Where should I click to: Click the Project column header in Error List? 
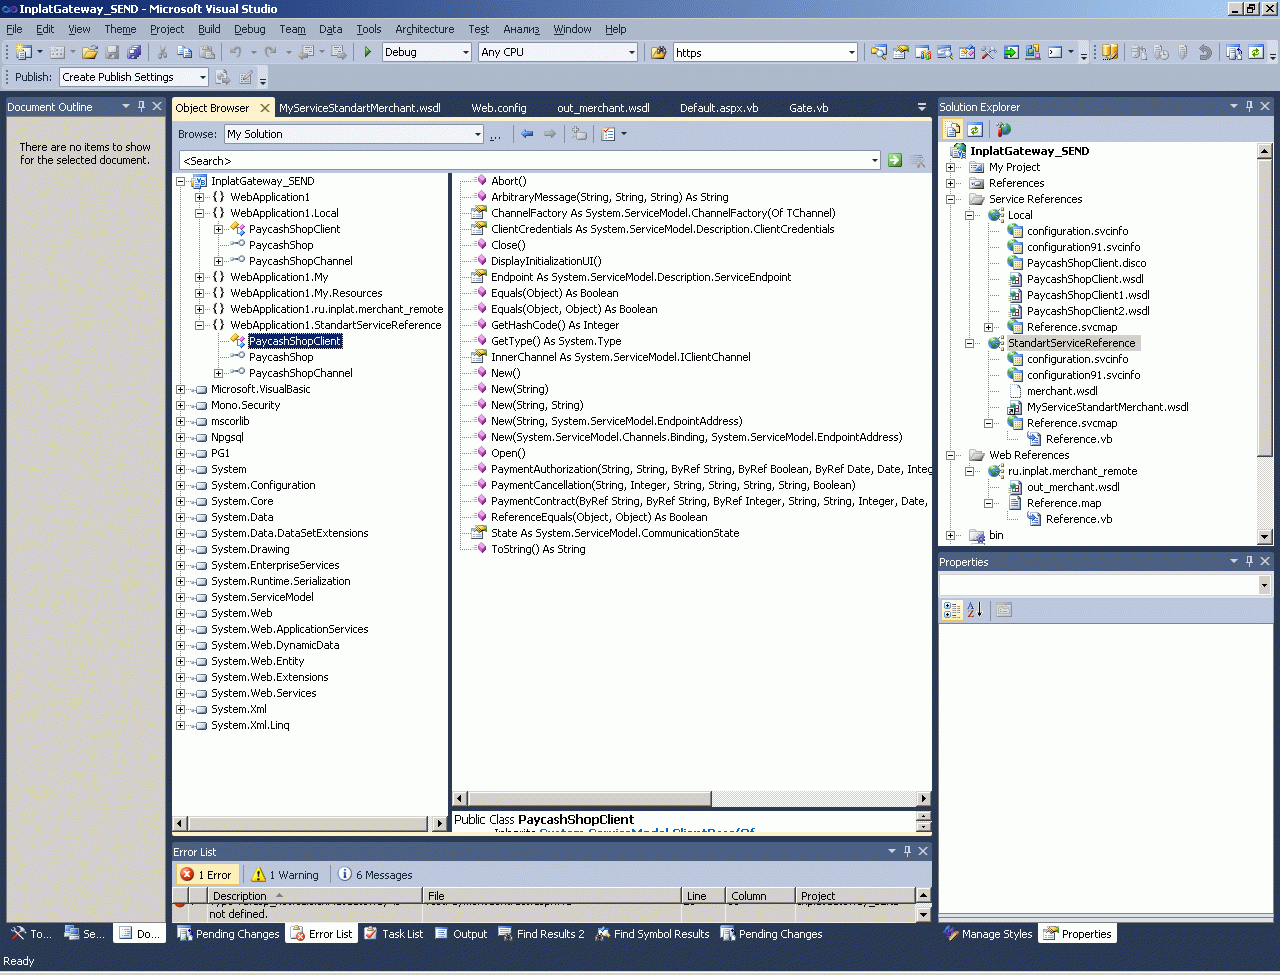pos(855,896)
